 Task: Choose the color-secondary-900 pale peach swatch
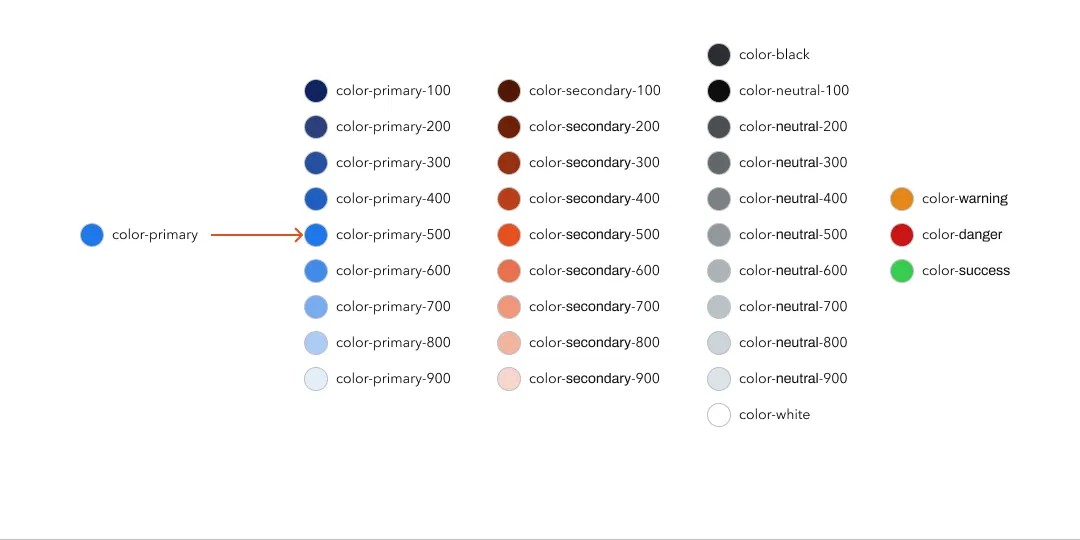pyautogui.click(x=509, y=379)
